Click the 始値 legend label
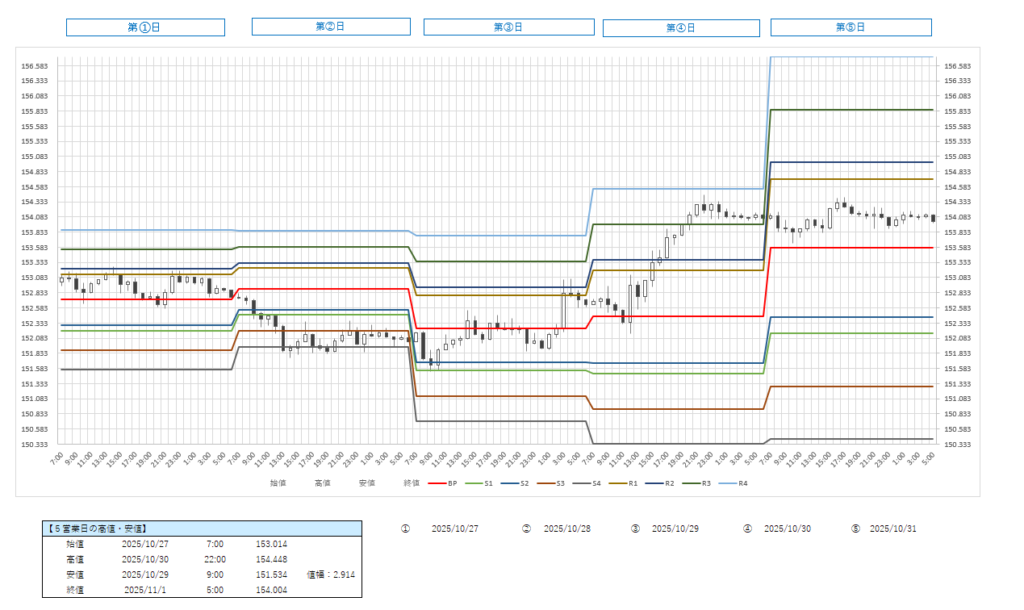Viewport: 1024px width, 610px height. pos(277,483)
